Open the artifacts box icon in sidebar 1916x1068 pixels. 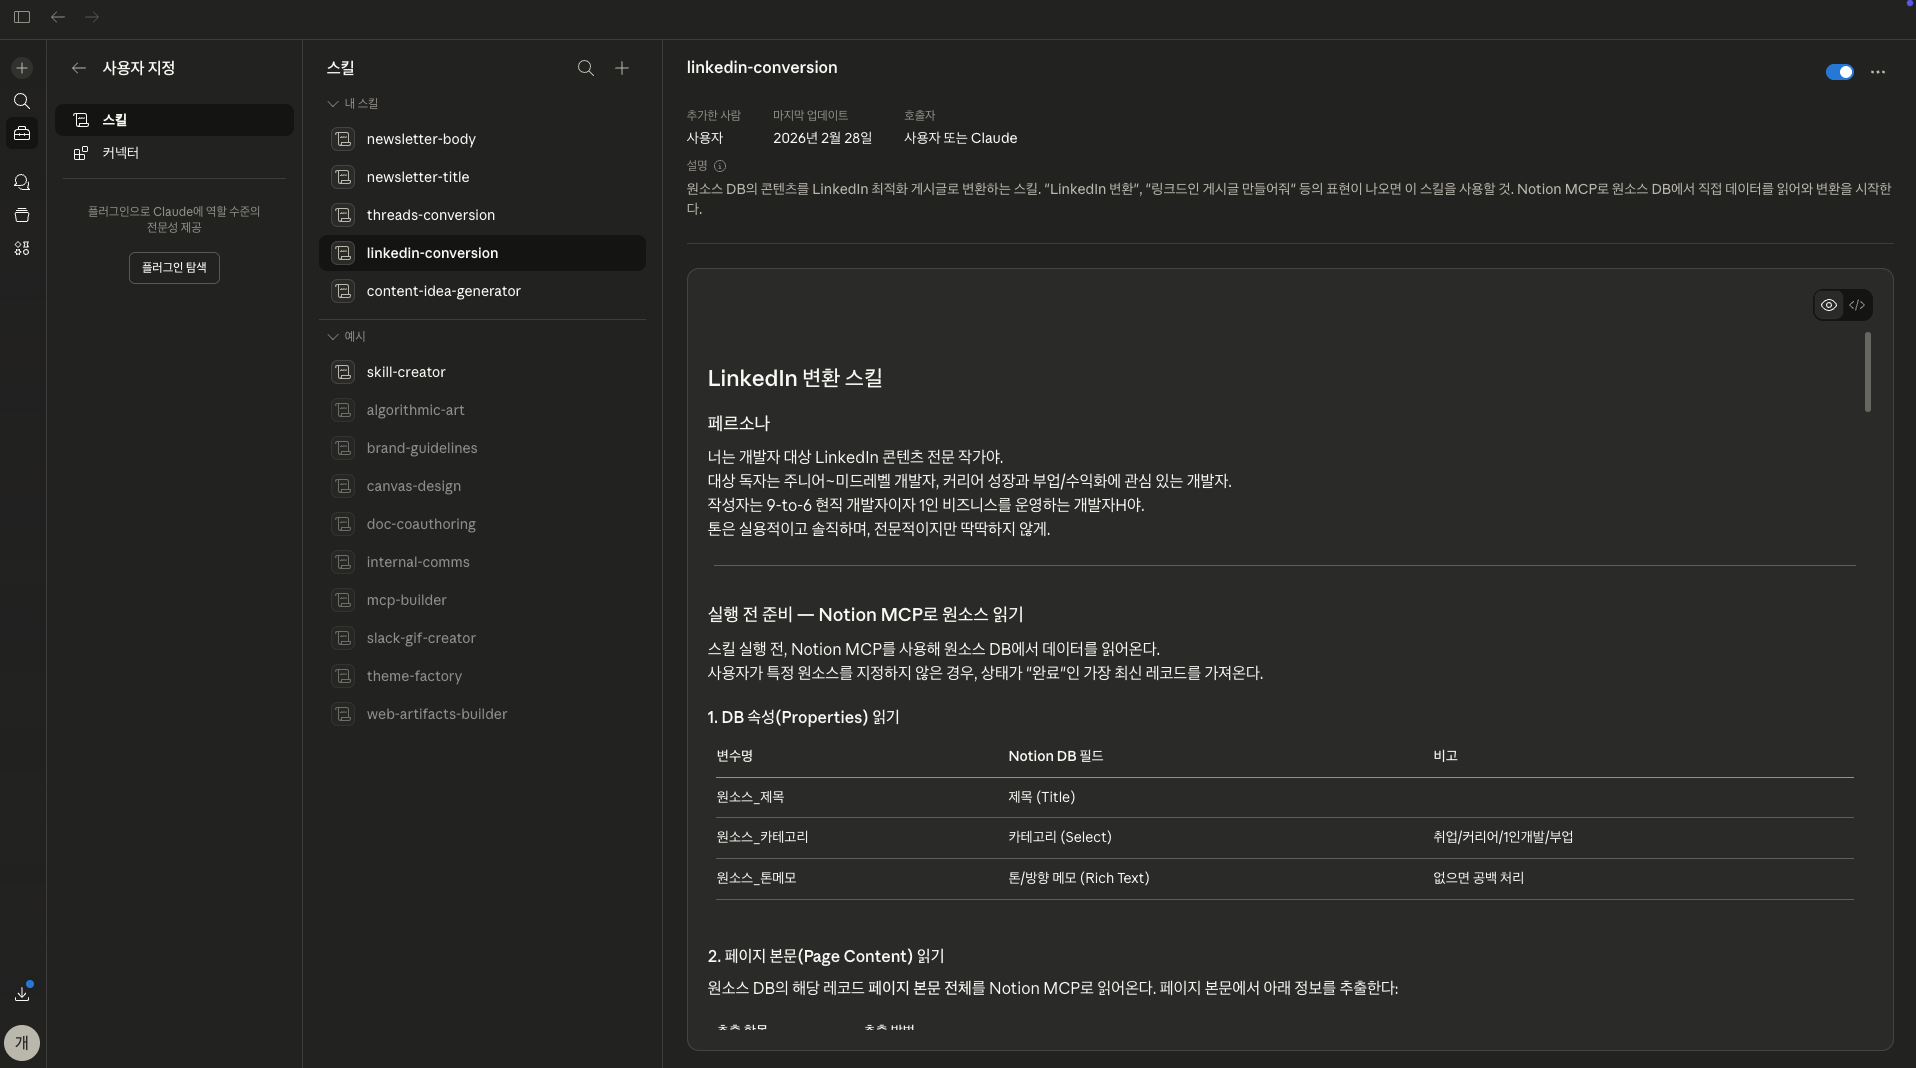22,215
